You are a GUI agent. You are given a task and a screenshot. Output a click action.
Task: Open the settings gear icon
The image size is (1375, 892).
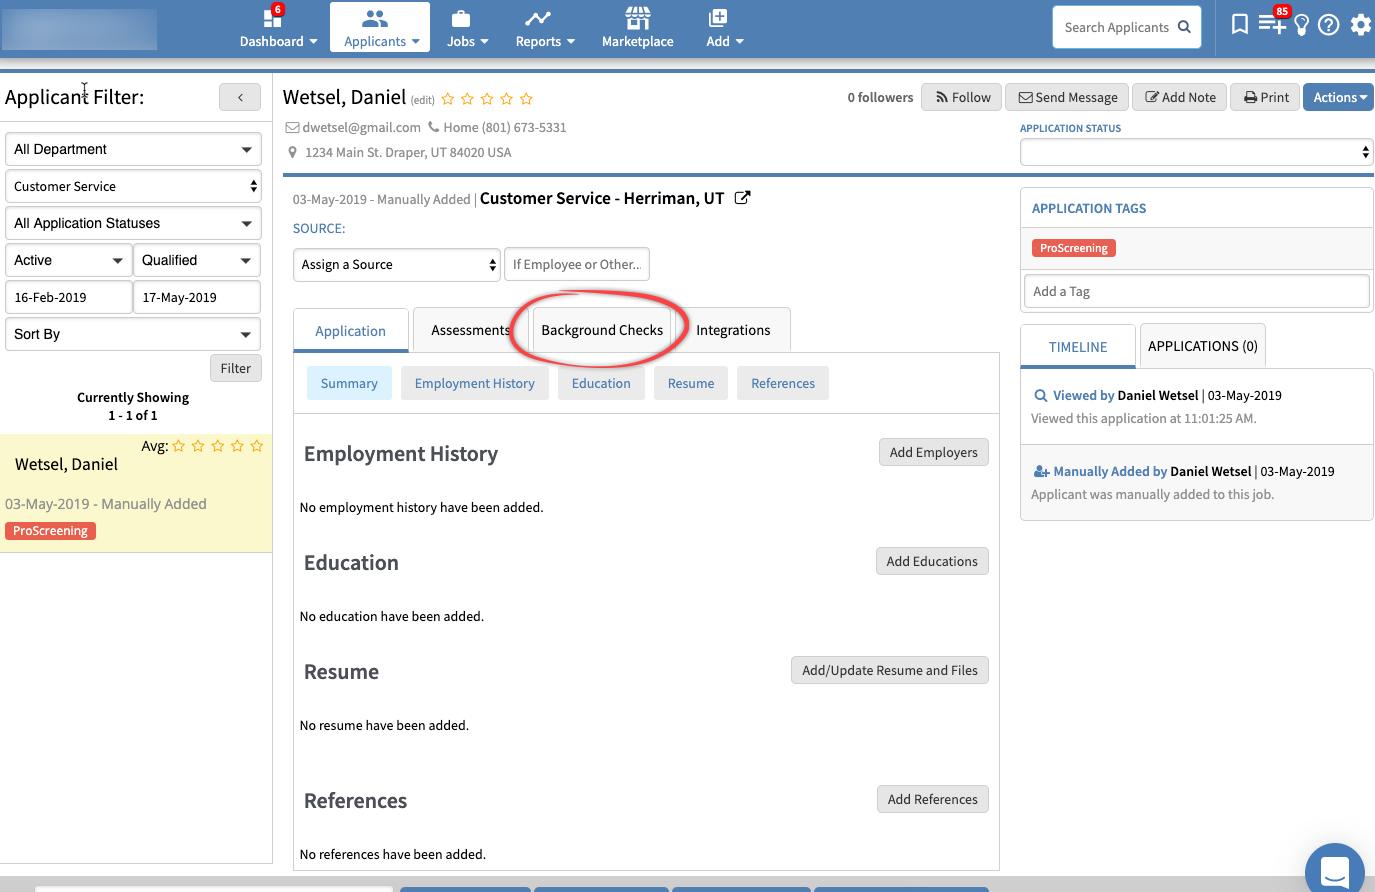click(1360, 25)
